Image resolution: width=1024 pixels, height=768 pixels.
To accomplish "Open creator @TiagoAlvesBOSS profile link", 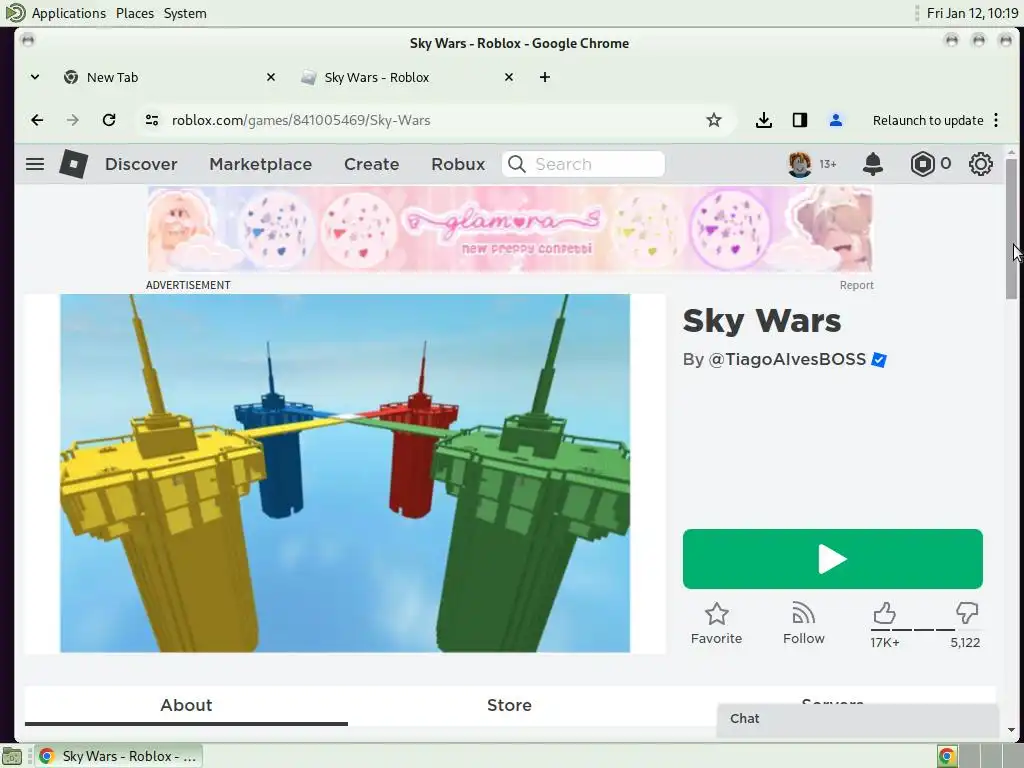I will 787,360.
